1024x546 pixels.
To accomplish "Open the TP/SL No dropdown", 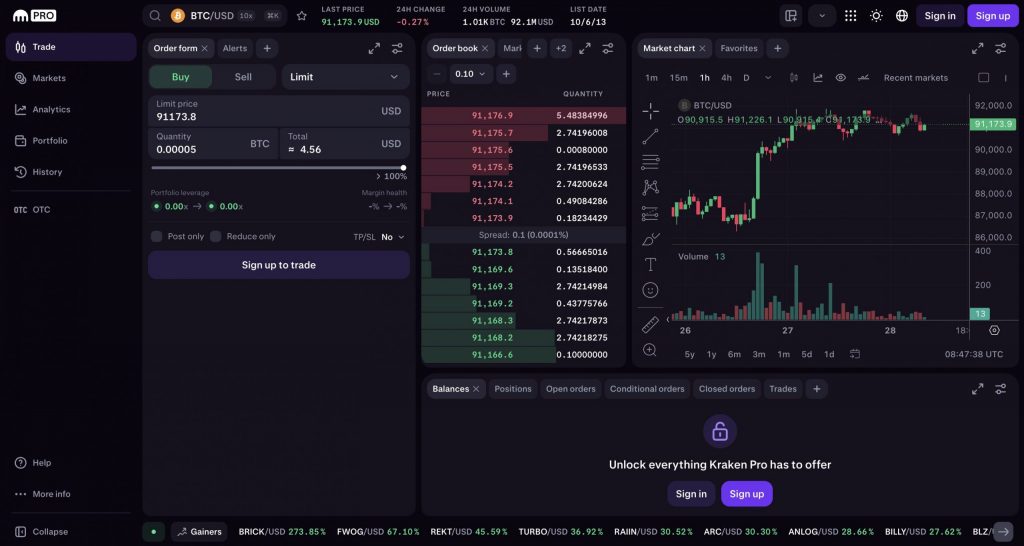I will 393,237.
